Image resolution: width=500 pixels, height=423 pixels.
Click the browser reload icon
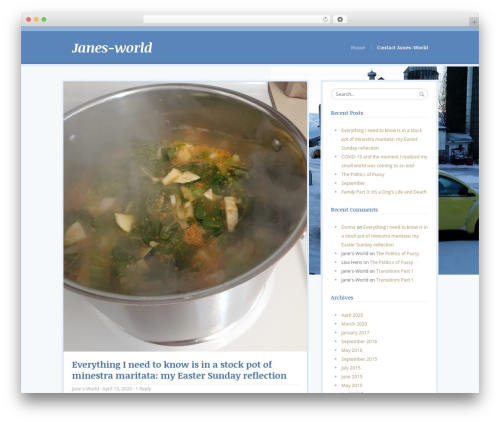pos(325,19)
